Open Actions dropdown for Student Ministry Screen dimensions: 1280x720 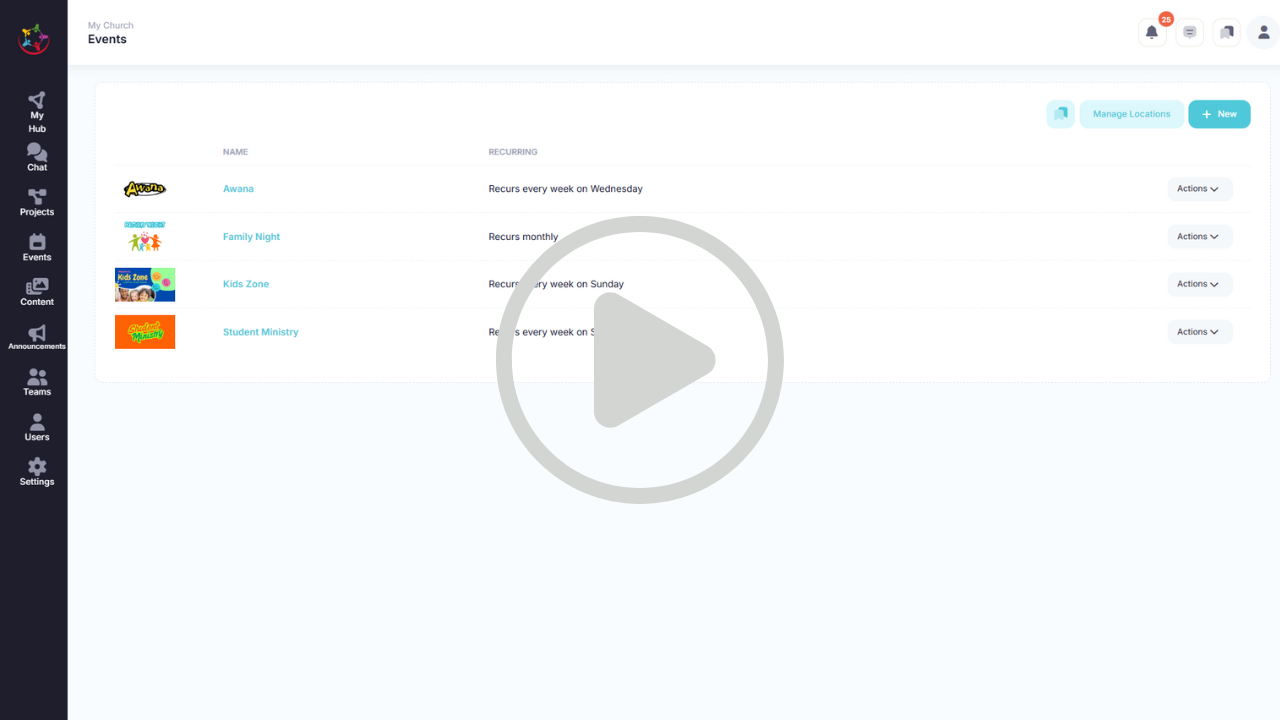1199,332
